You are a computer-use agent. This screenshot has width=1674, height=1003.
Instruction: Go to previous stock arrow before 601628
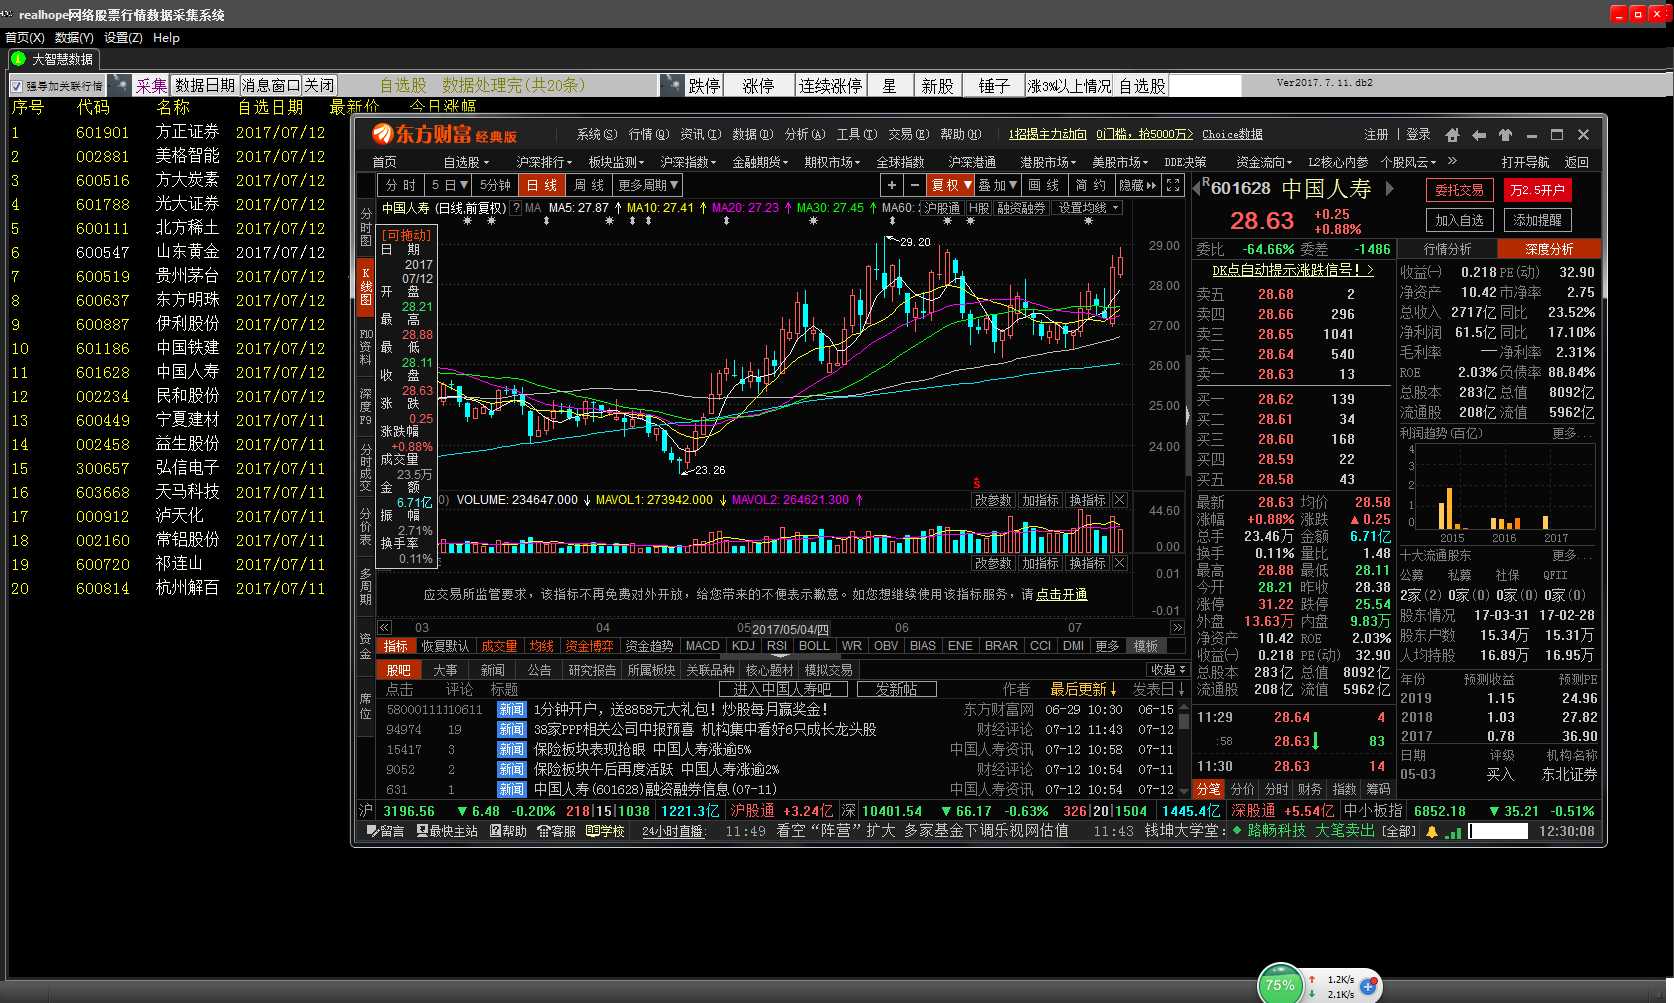(x=1196, y=188)
